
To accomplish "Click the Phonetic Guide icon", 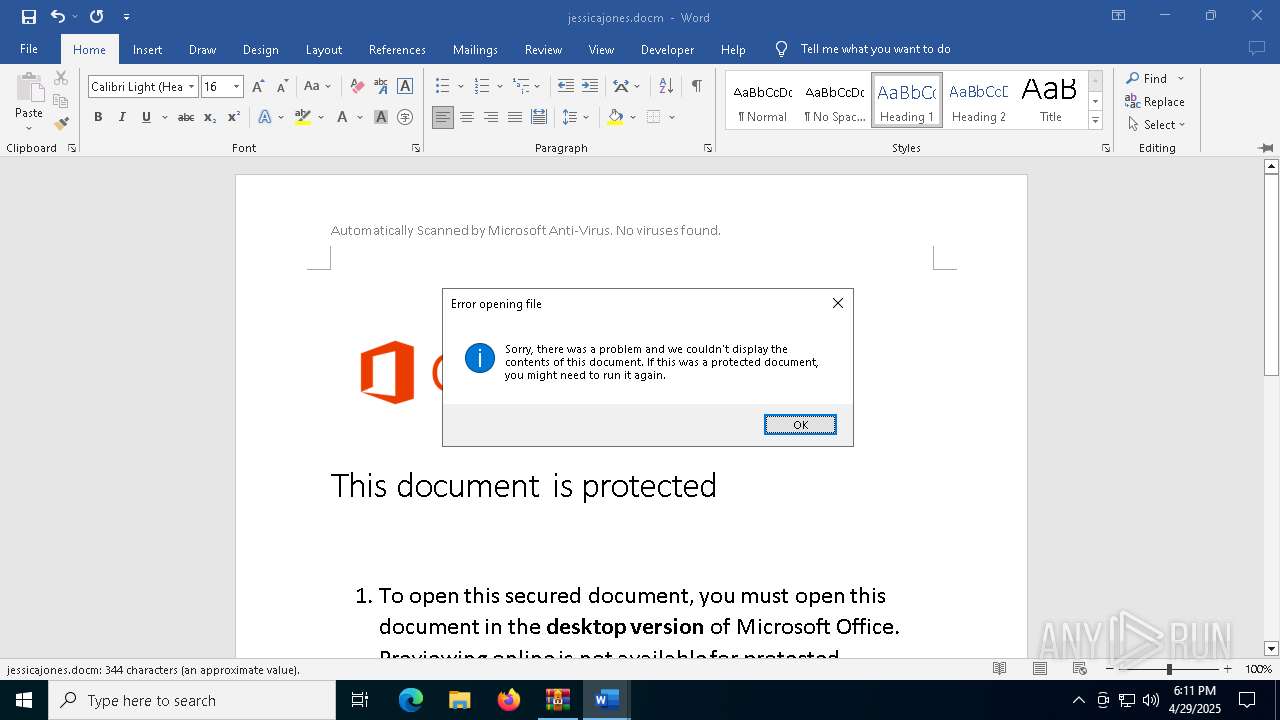I will [381, 87].
